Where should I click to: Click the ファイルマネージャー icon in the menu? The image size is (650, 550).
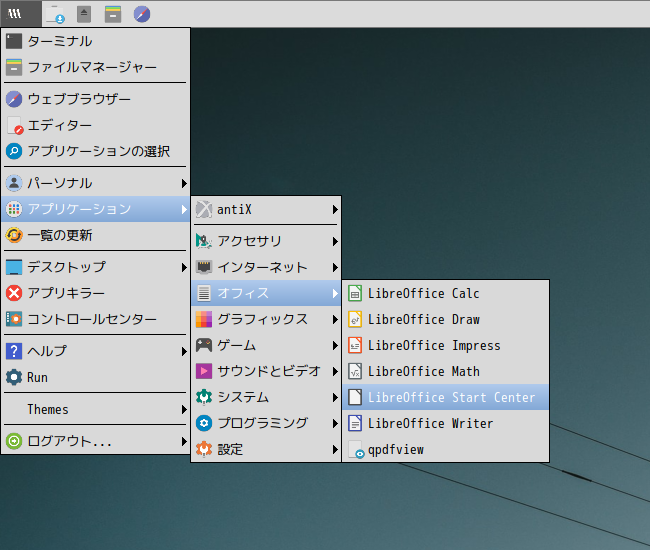click(14, 67)
